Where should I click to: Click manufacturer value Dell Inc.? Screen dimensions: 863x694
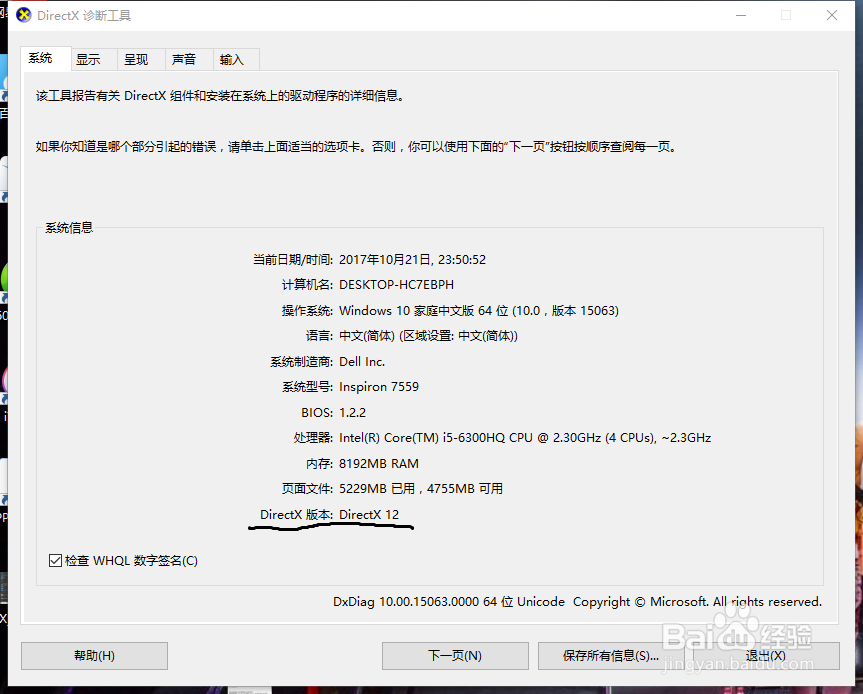pos(362,362)
